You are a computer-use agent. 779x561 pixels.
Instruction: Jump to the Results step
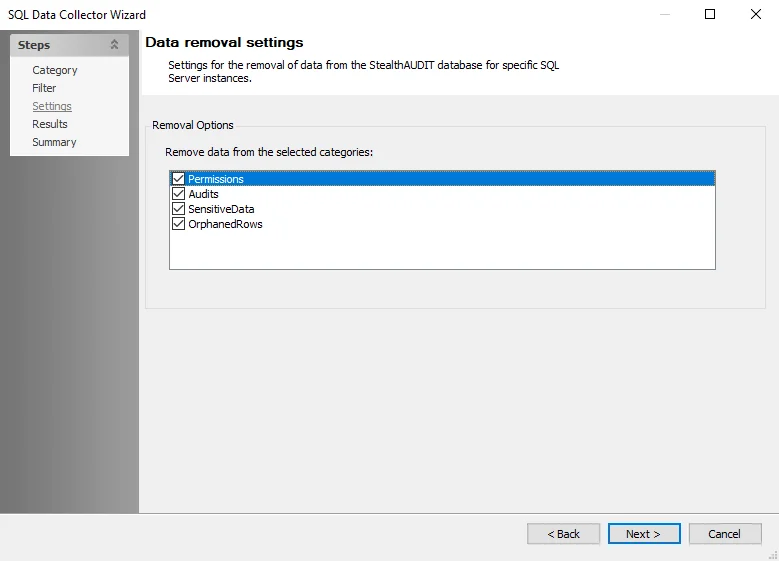point(50,124)
